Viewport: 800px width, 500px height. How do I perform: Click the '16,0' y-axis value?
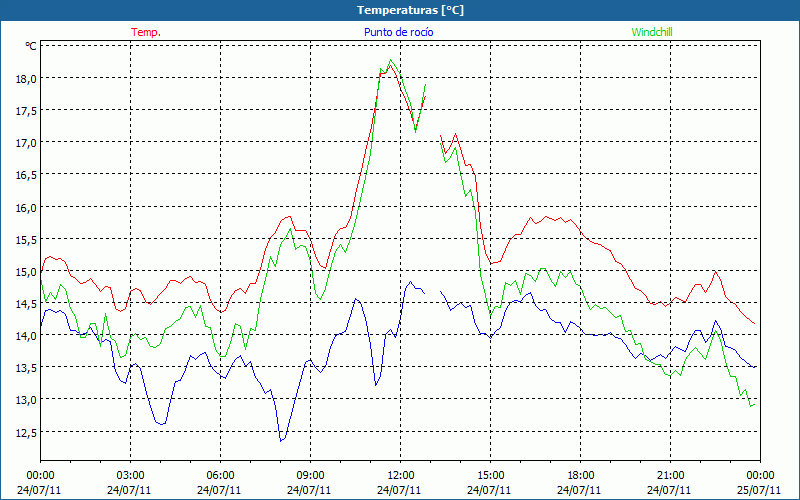[27, 207]
